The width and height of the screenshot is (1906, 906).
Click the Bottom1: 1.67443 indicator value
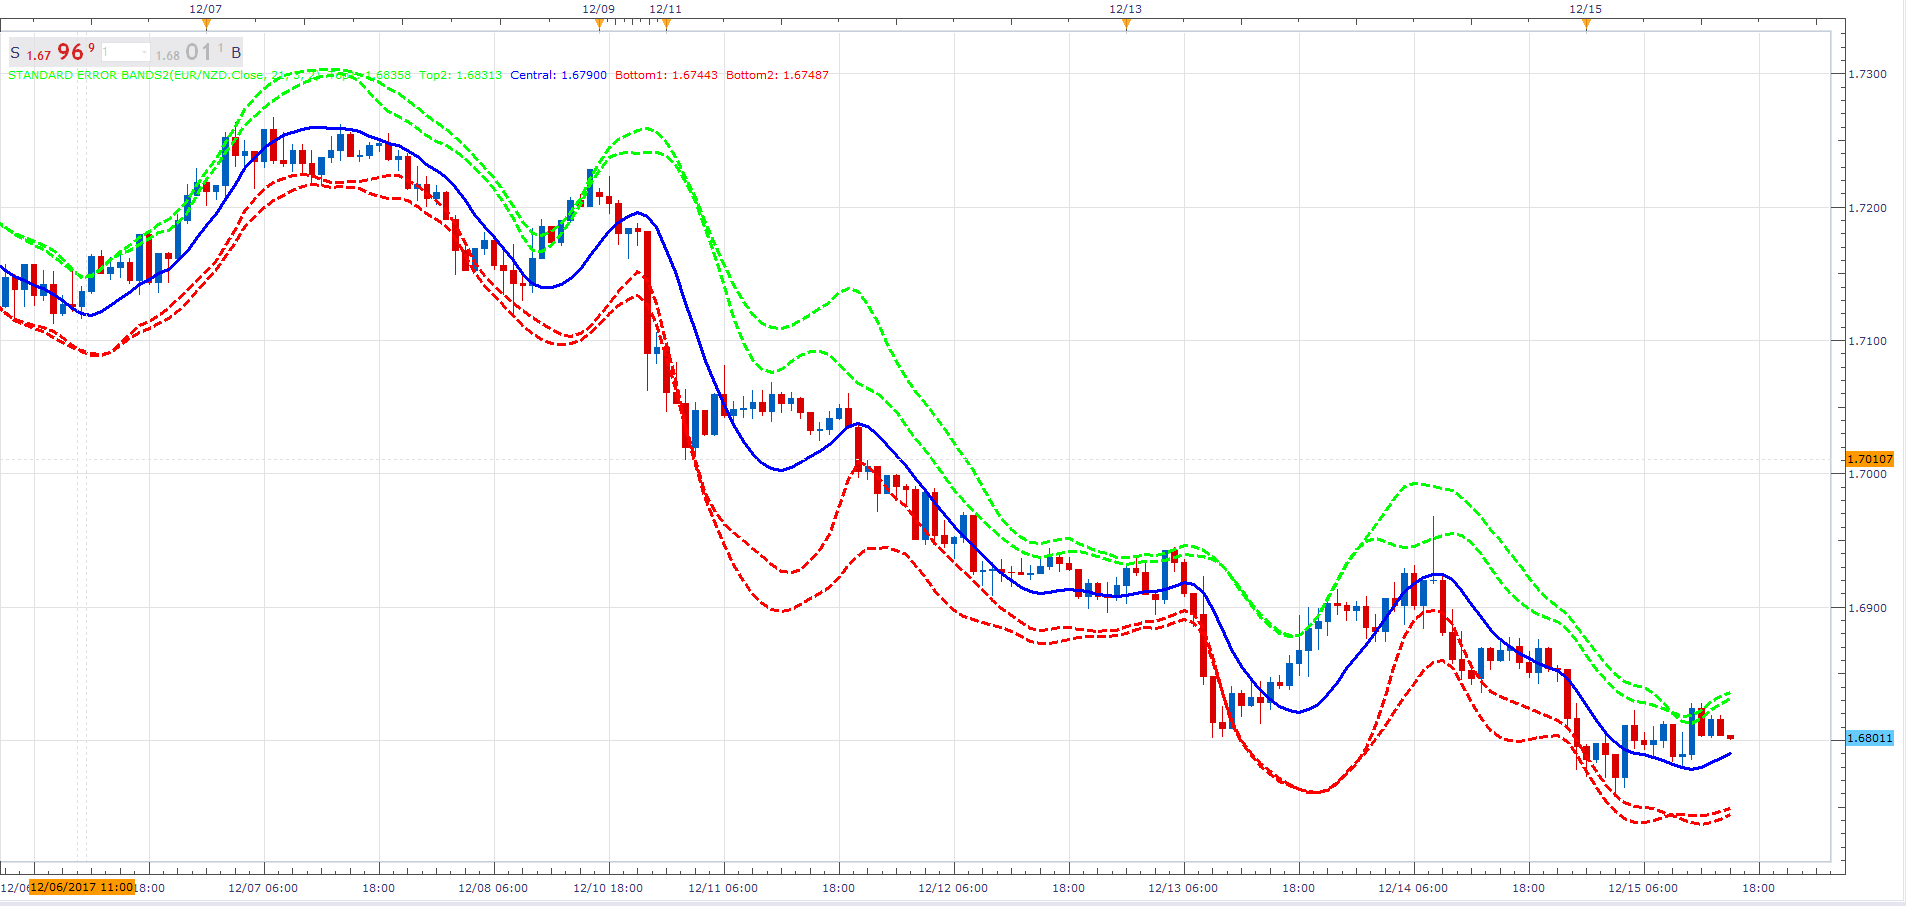pos(666,75)
